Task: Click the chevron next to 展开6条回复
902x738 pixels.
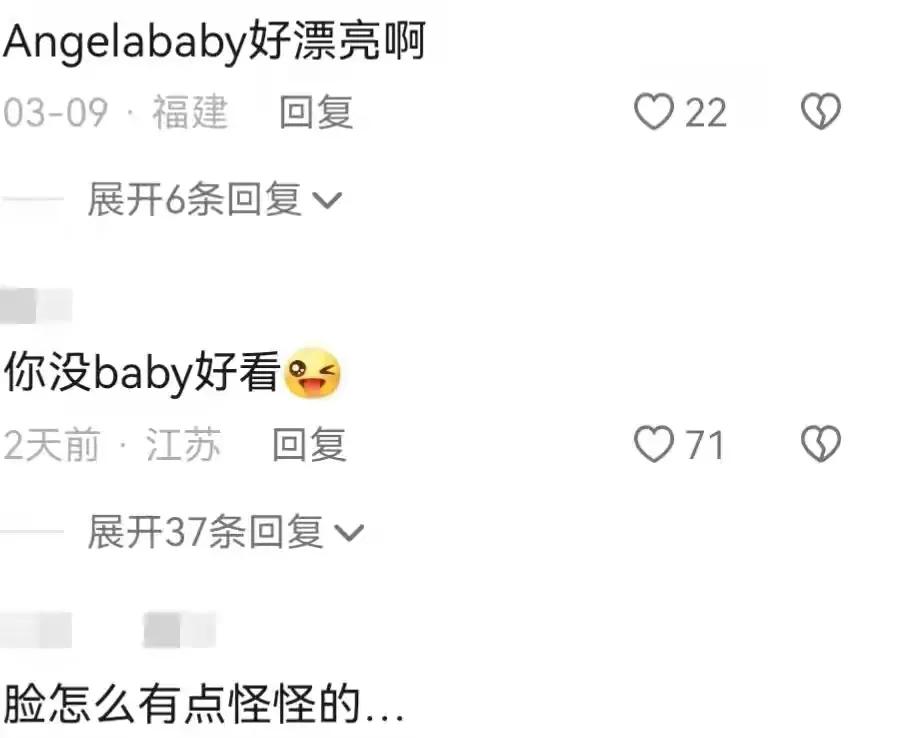Action: tap(327, 200)
